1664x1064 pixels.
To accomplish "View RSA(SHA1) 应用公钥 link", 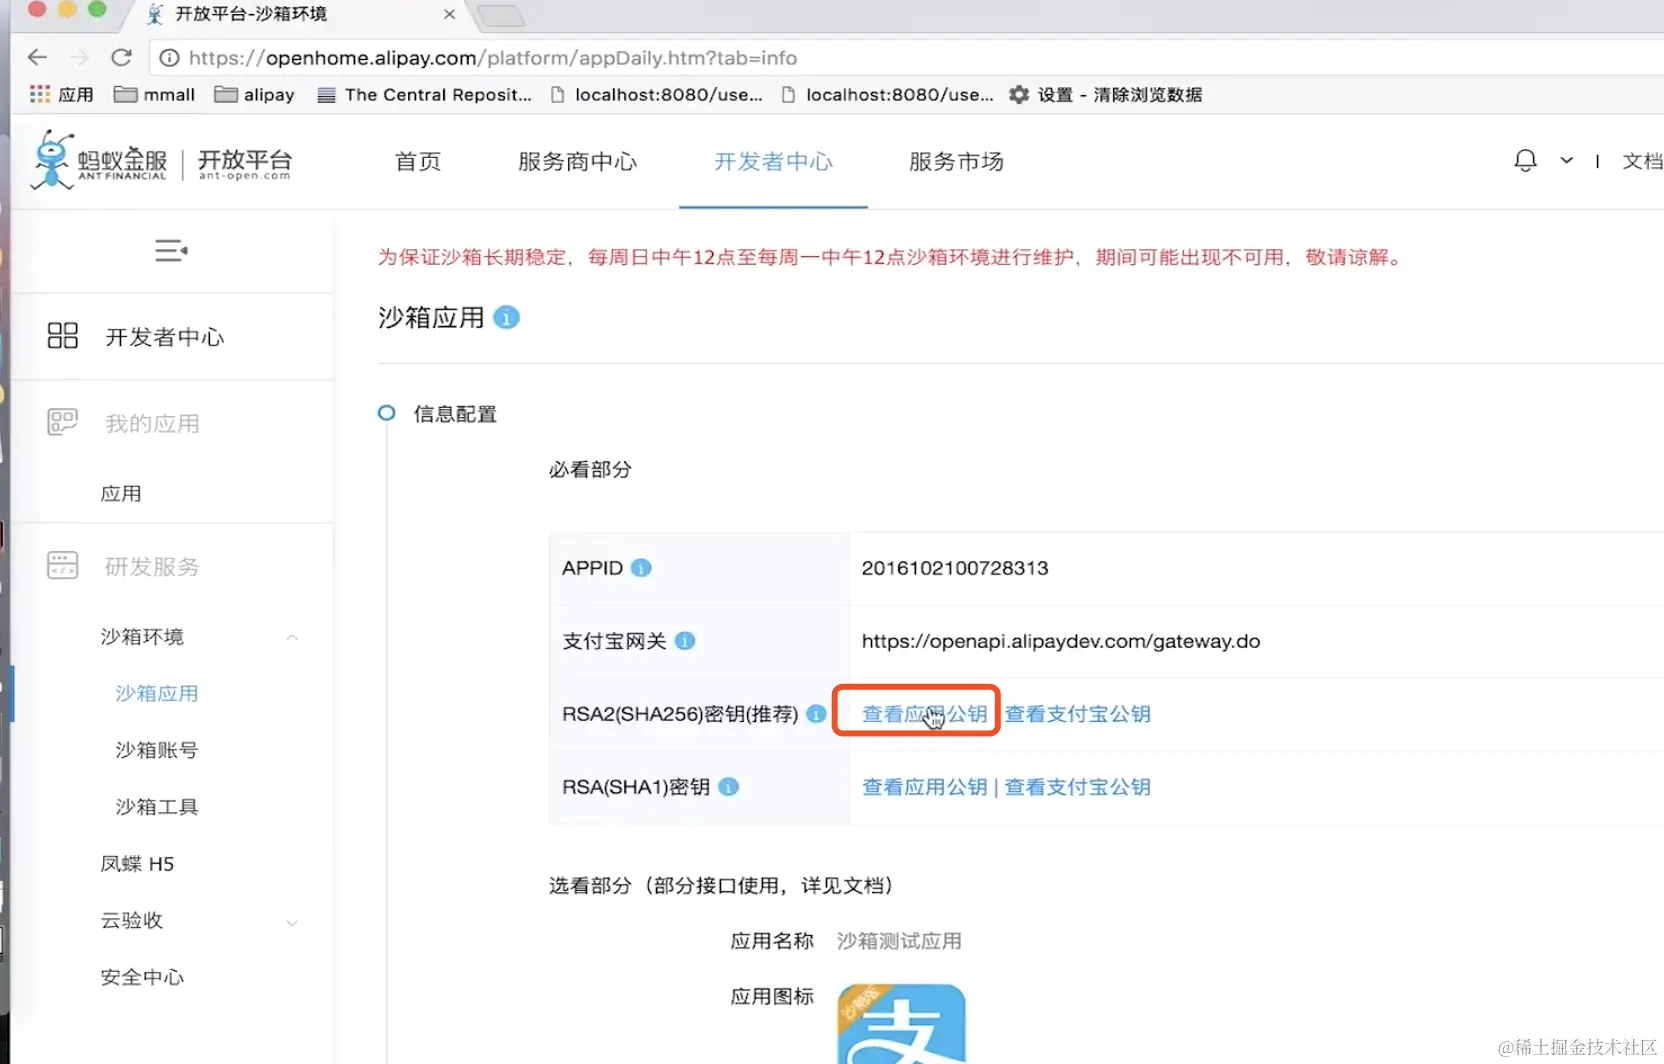I will click(x=925, y=787).
